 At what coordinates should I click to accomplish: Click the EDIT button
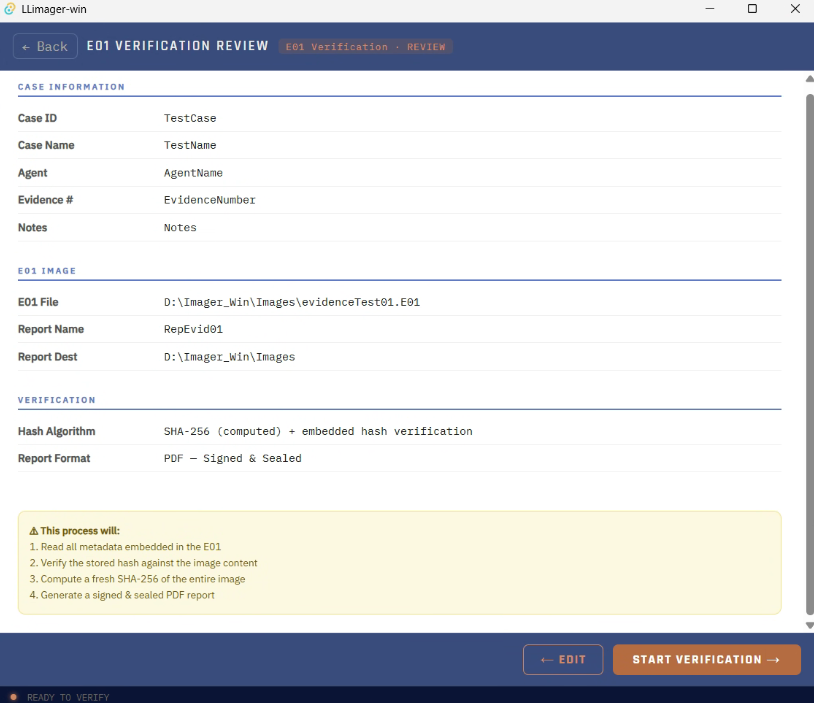click(563, 659)
